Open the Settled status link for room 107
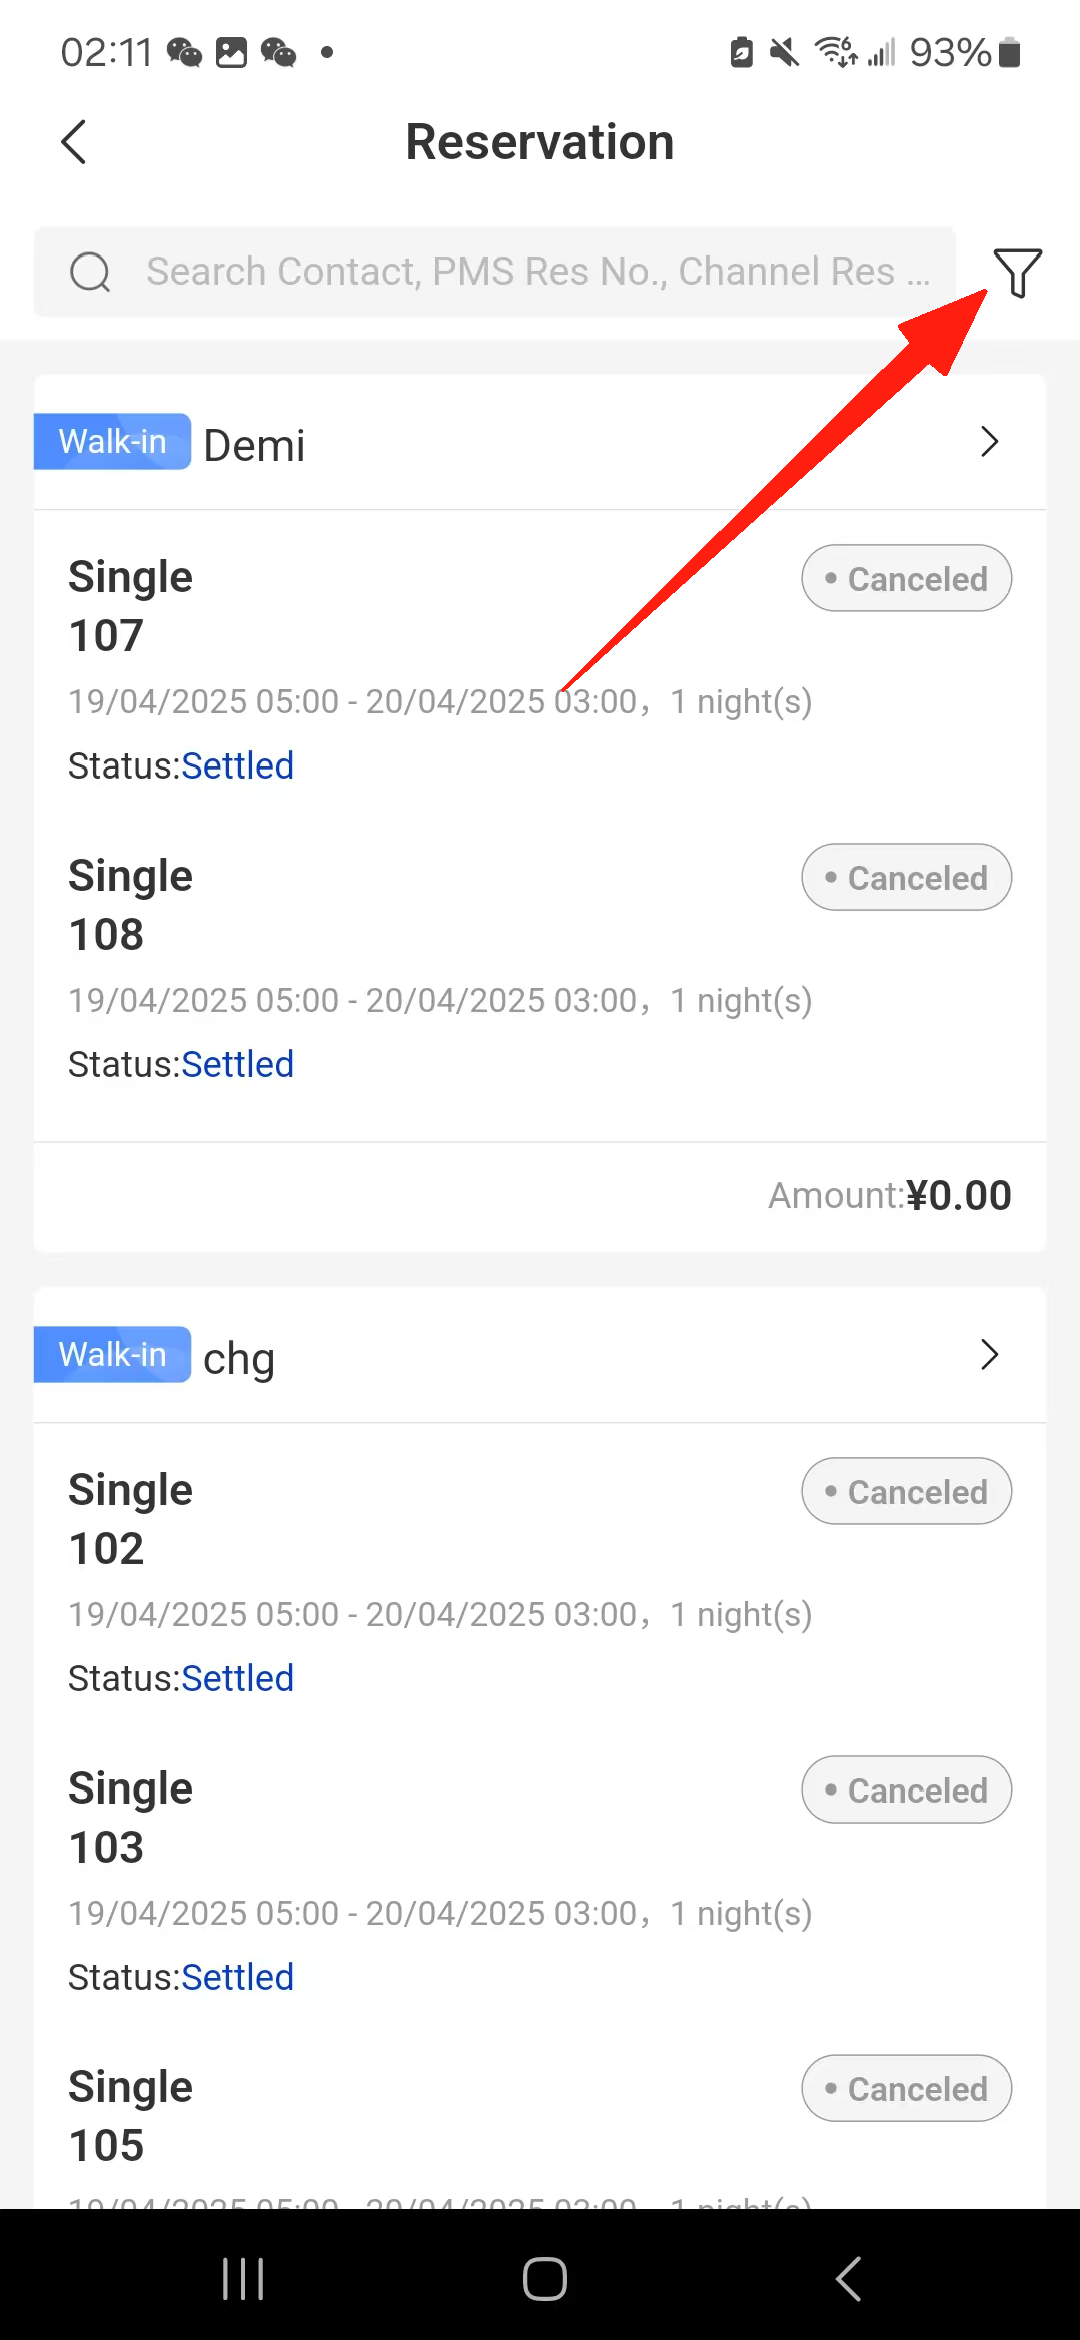1080x2340 pixels. tap(237, 766)
